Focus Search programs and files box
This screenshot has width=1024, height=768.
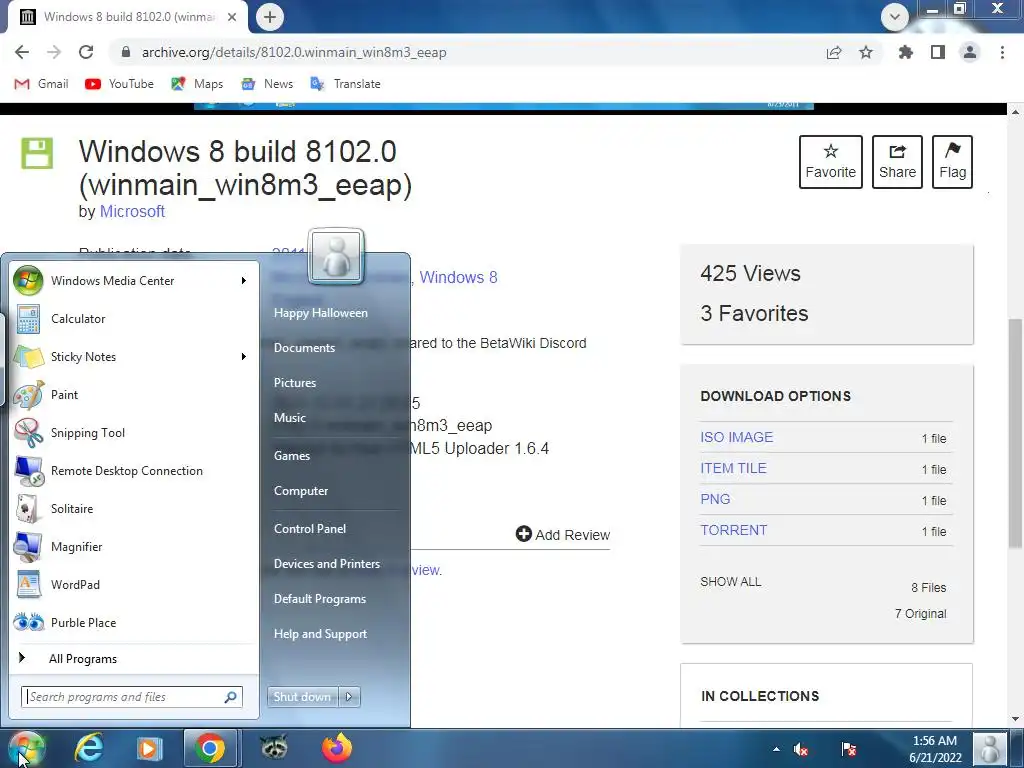(x=132, y=697)
